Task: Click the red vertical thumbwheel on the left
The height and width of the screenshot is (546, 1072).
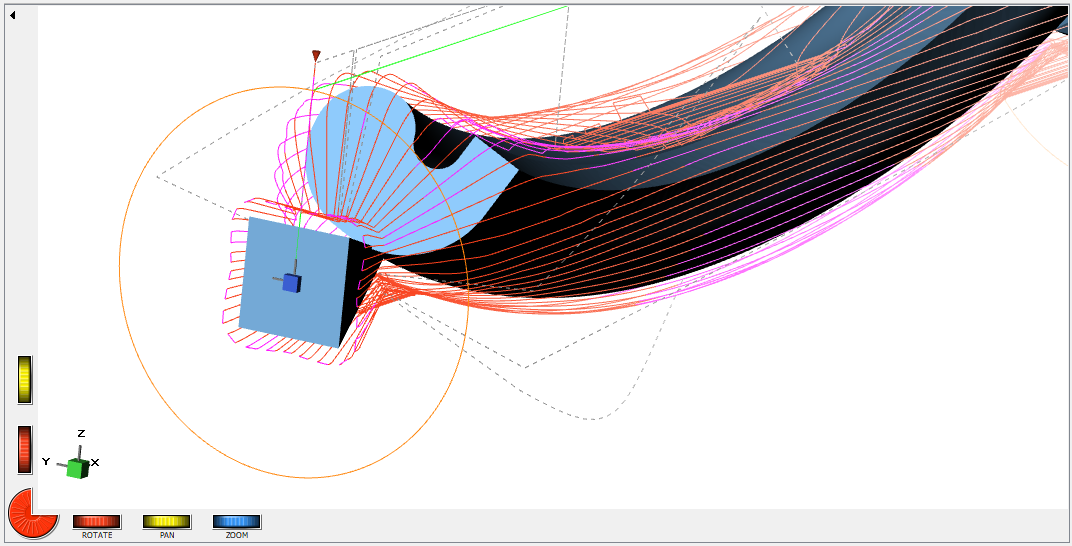Action: tap(25, 450)
